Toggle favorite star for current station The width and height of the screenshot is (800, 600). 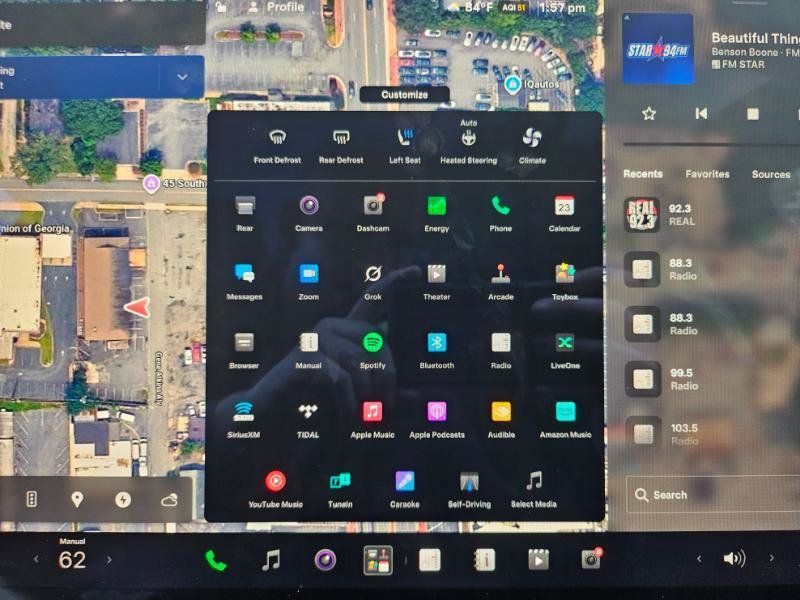(x=649, y=113)
